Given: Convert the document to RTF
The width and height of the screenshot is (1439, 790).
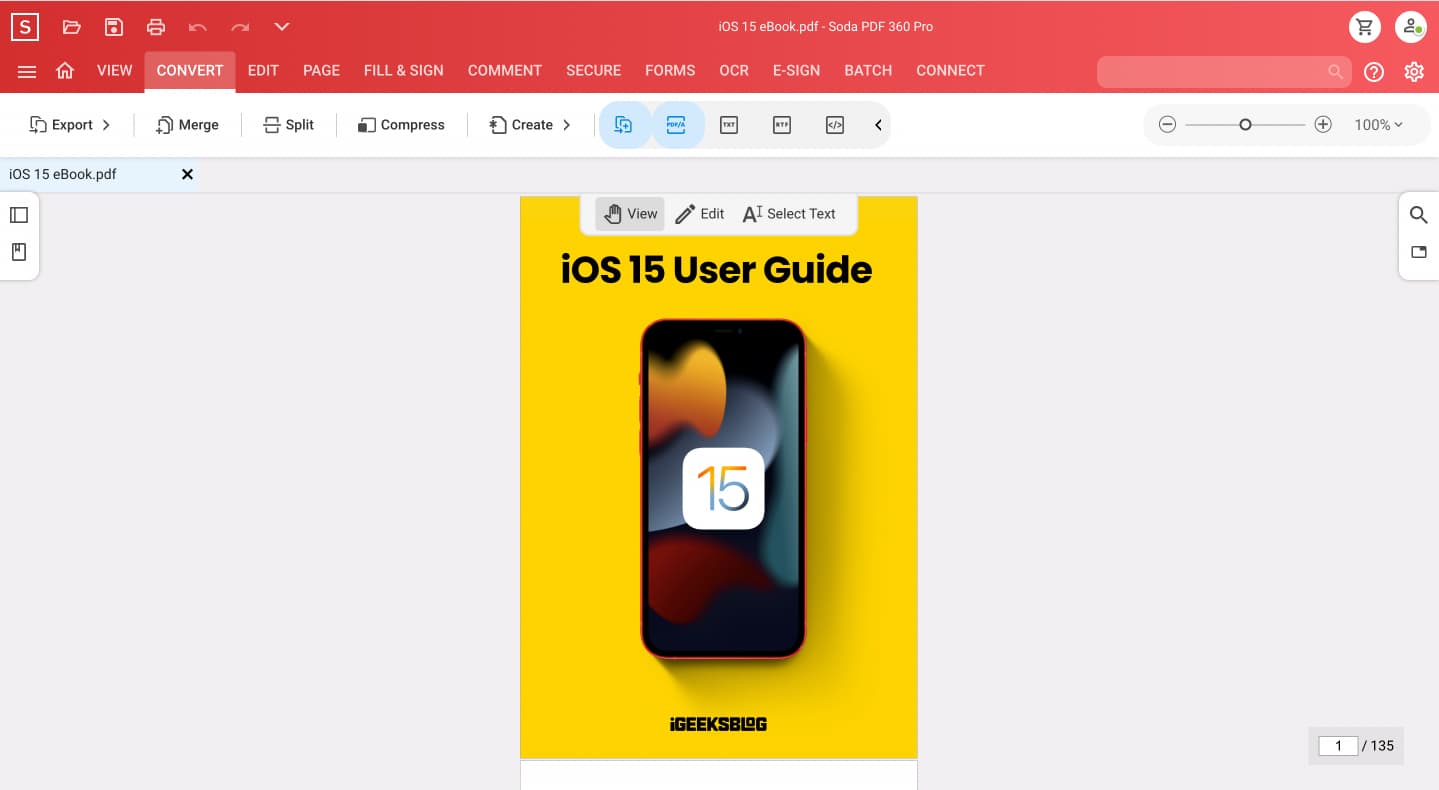Looking at the screenshot, I should [782, 125].
